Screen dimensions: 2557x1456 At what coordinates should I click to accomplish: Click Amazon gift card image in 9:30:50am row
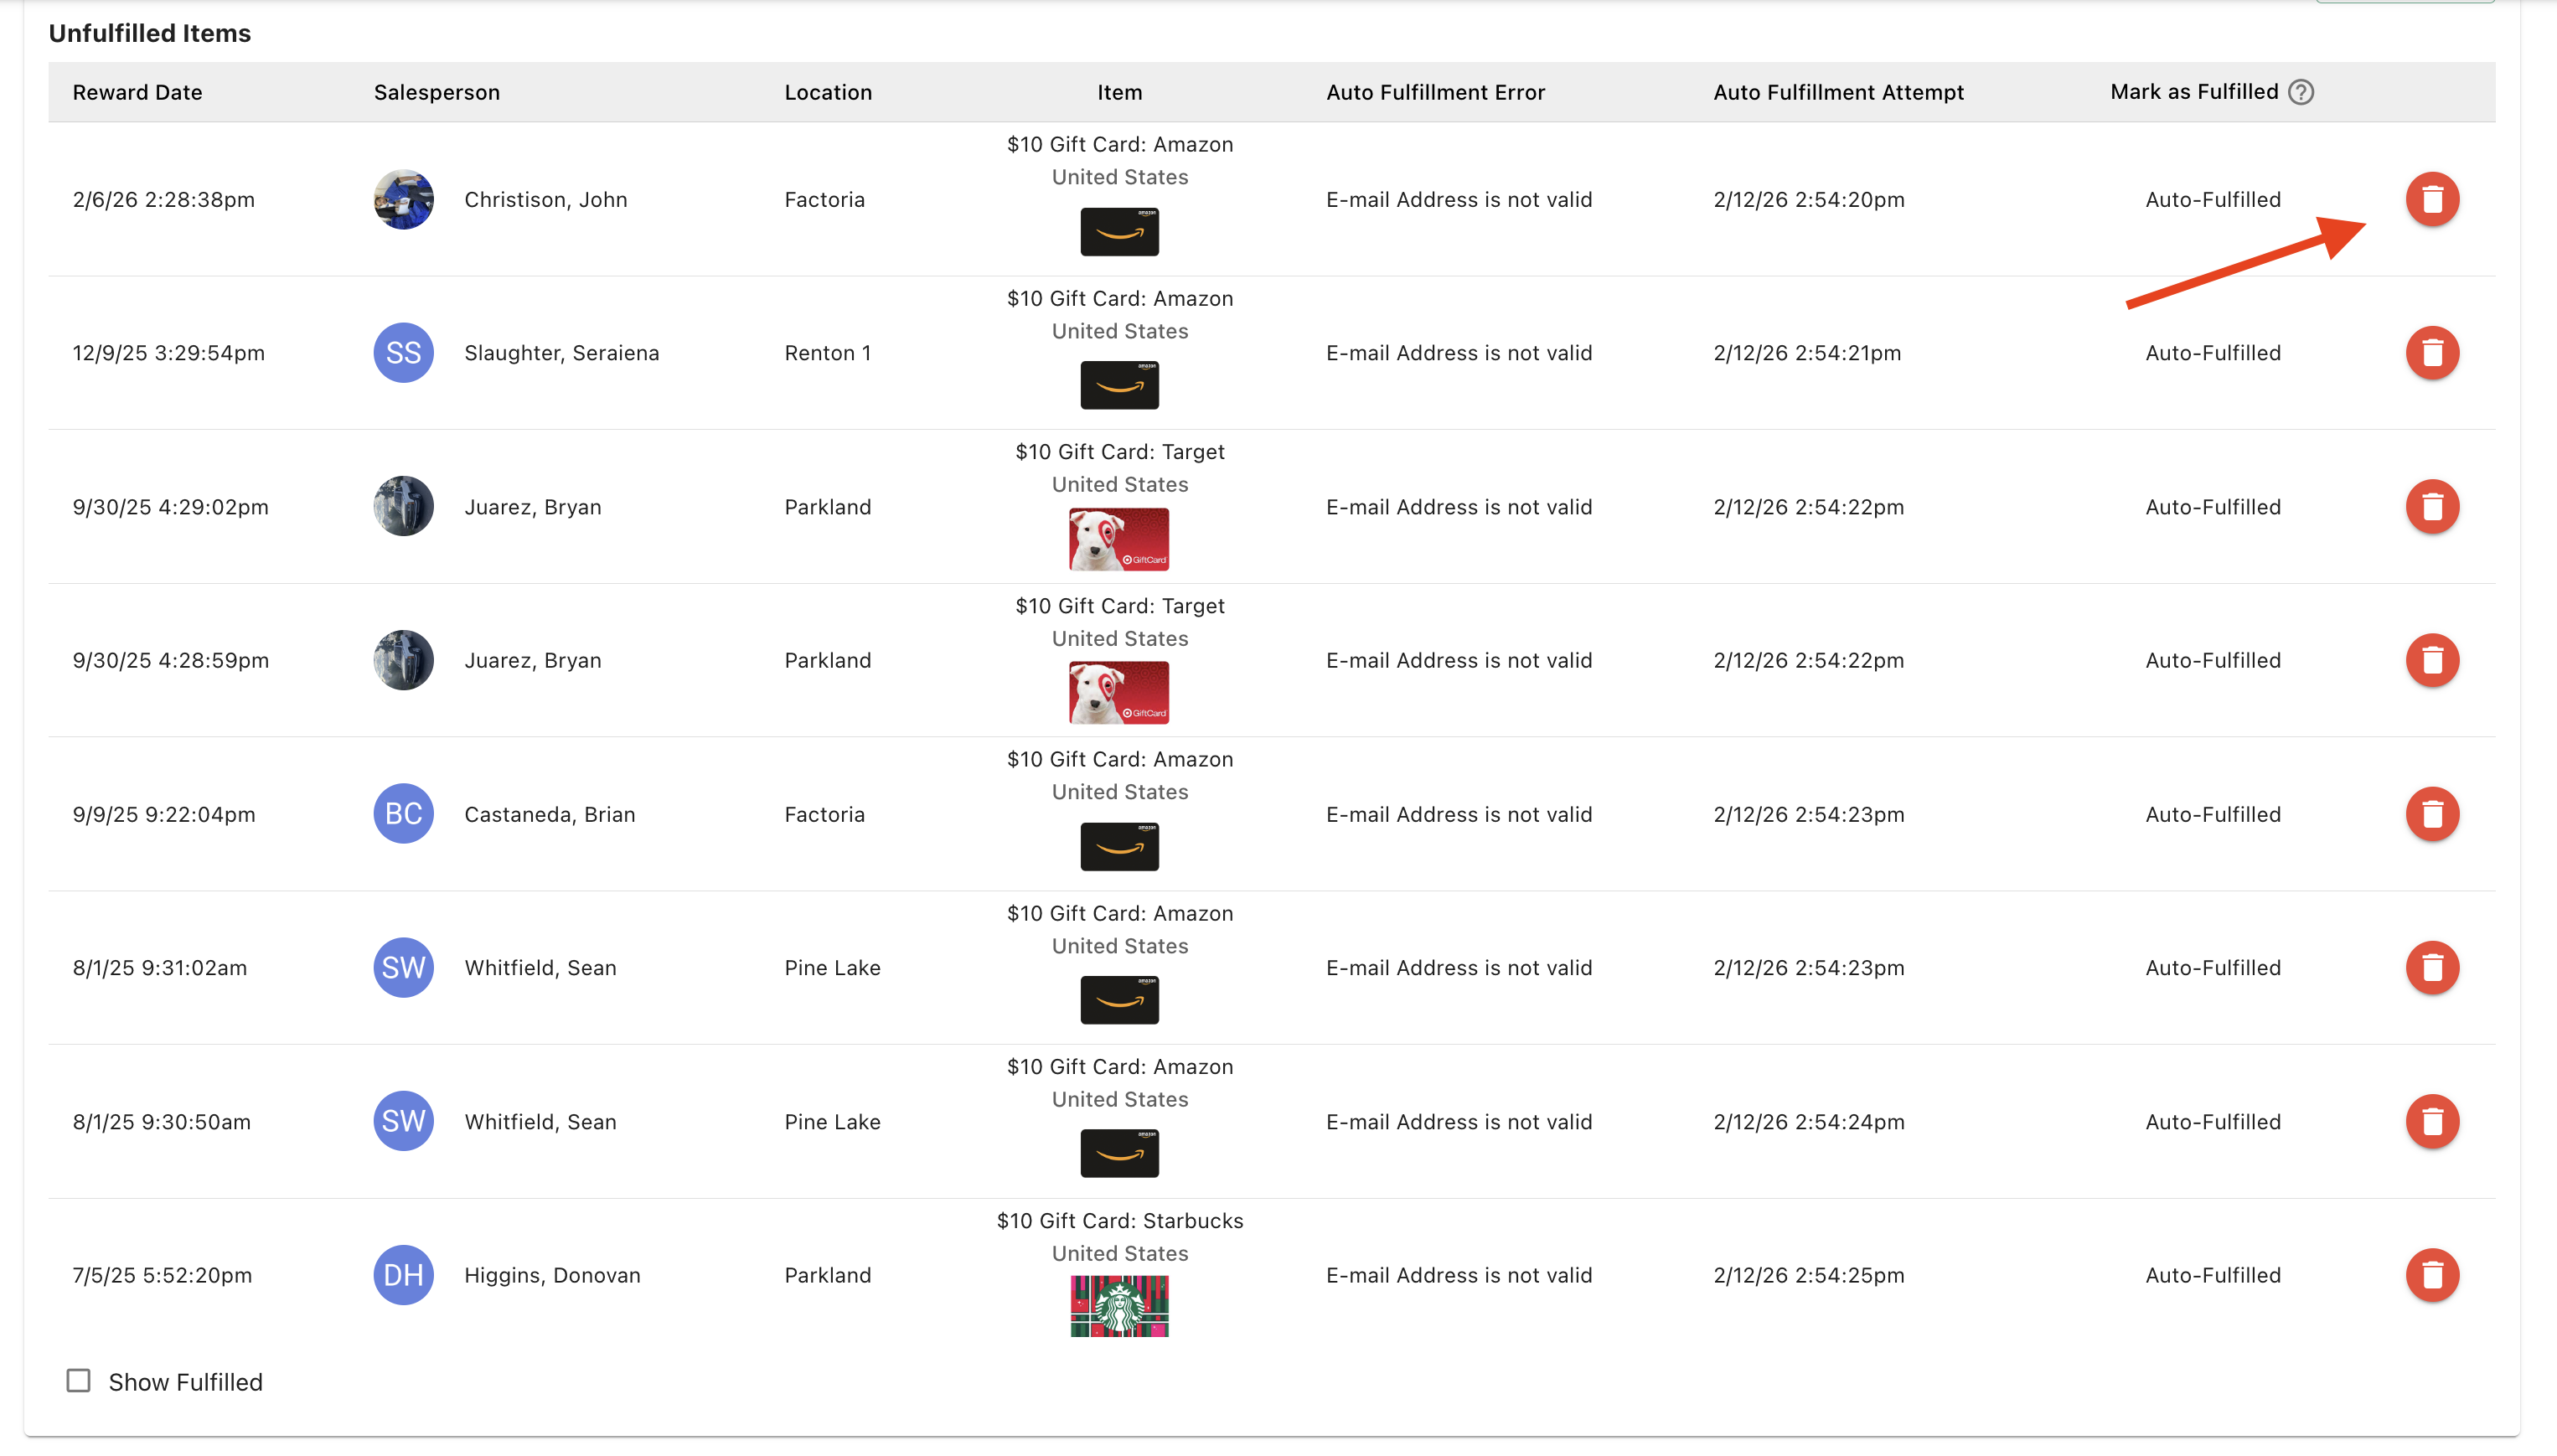pos(1119,1154)
